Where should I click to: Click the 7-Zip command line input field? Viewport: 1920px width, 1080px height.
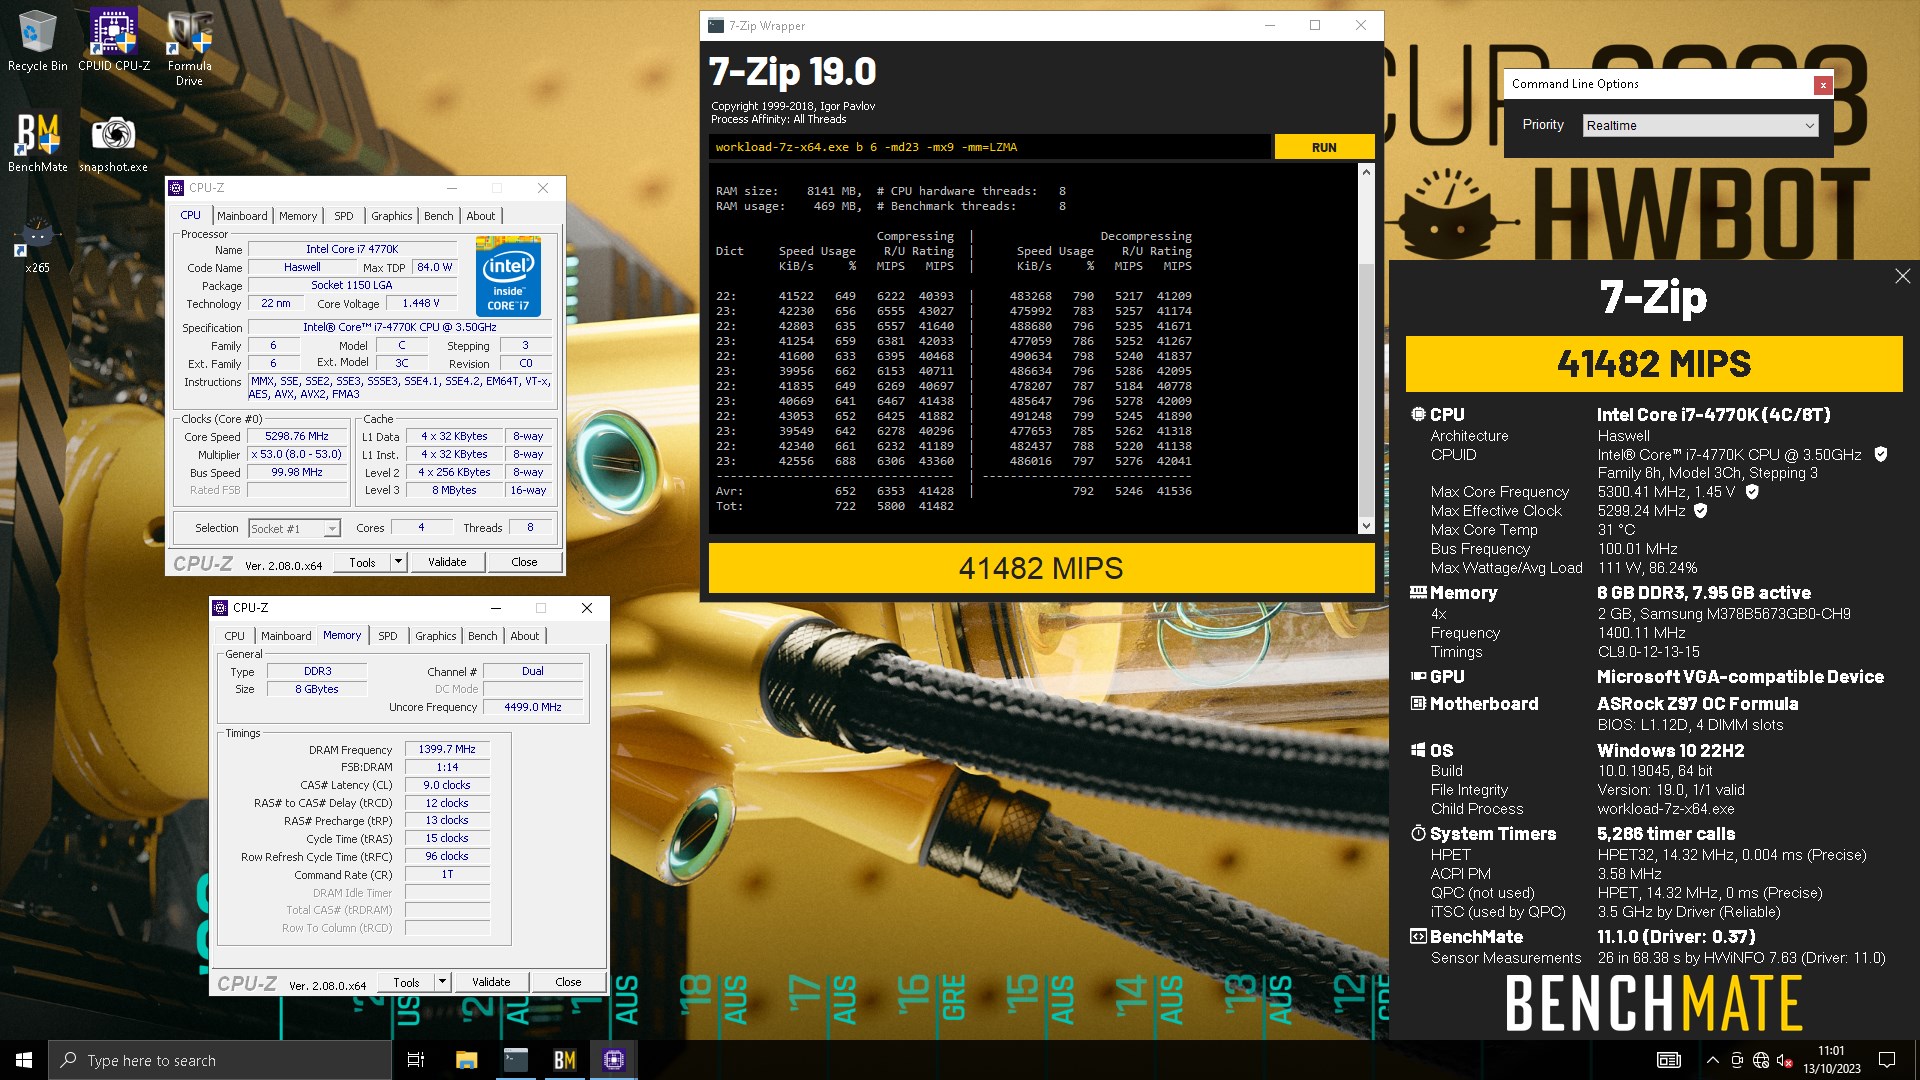[990, 147]
